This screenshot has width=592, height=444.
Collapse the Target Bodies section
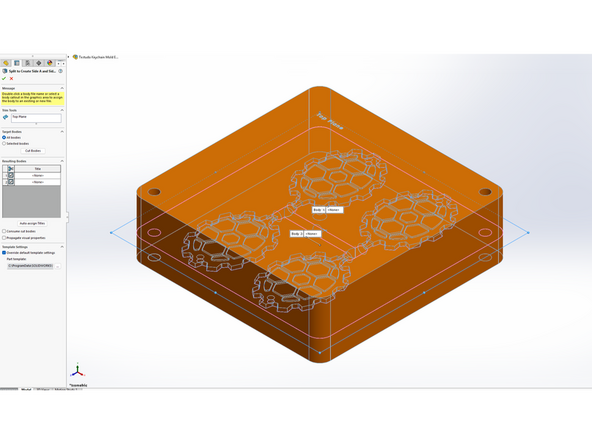coord(62,132)
